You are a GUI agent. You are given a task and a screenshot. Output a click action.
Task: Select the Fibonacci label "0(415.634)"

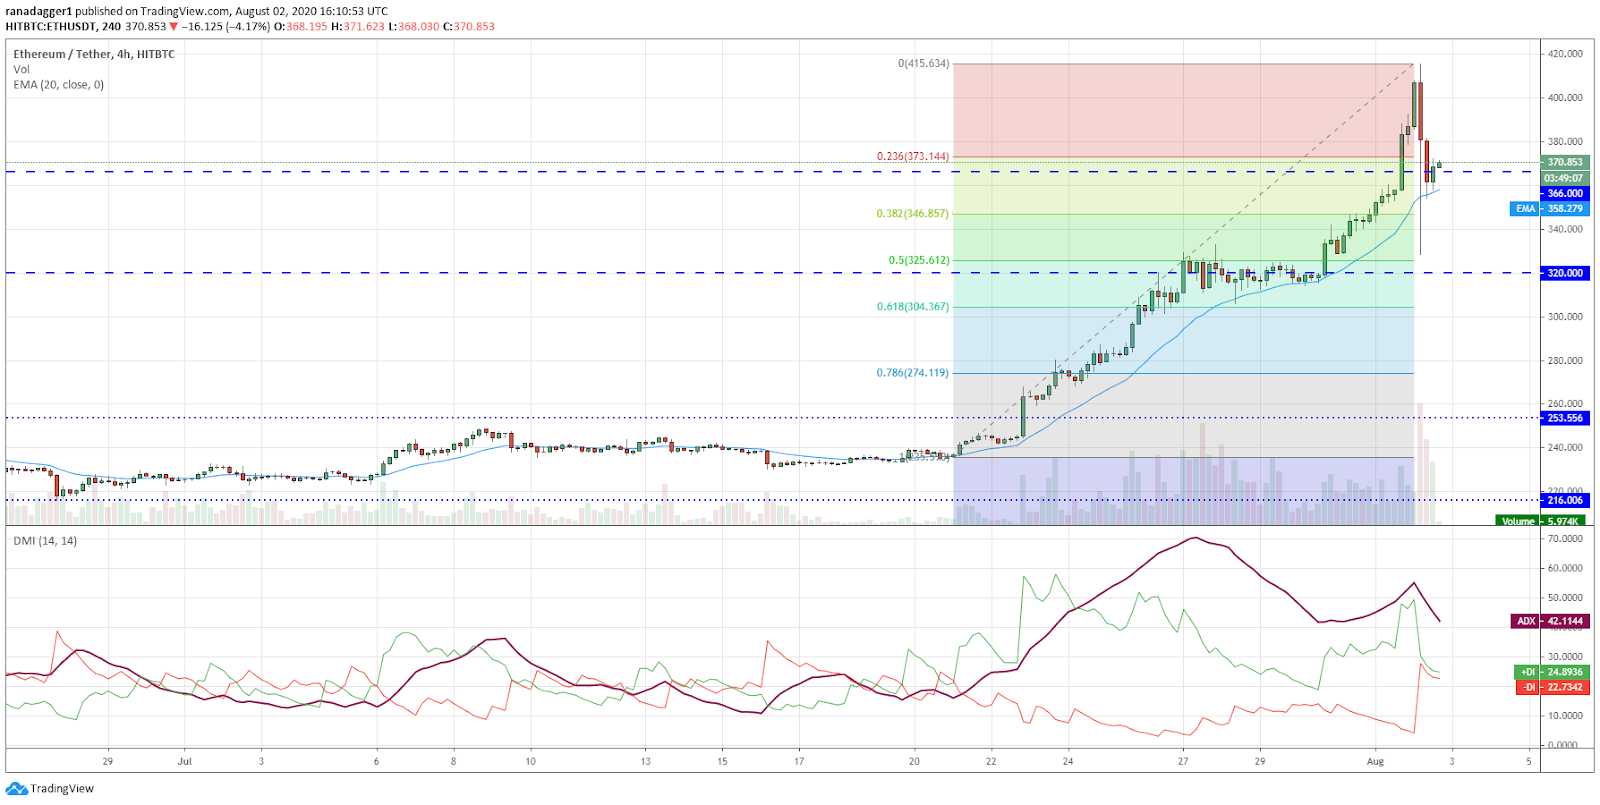coord(923,64)
